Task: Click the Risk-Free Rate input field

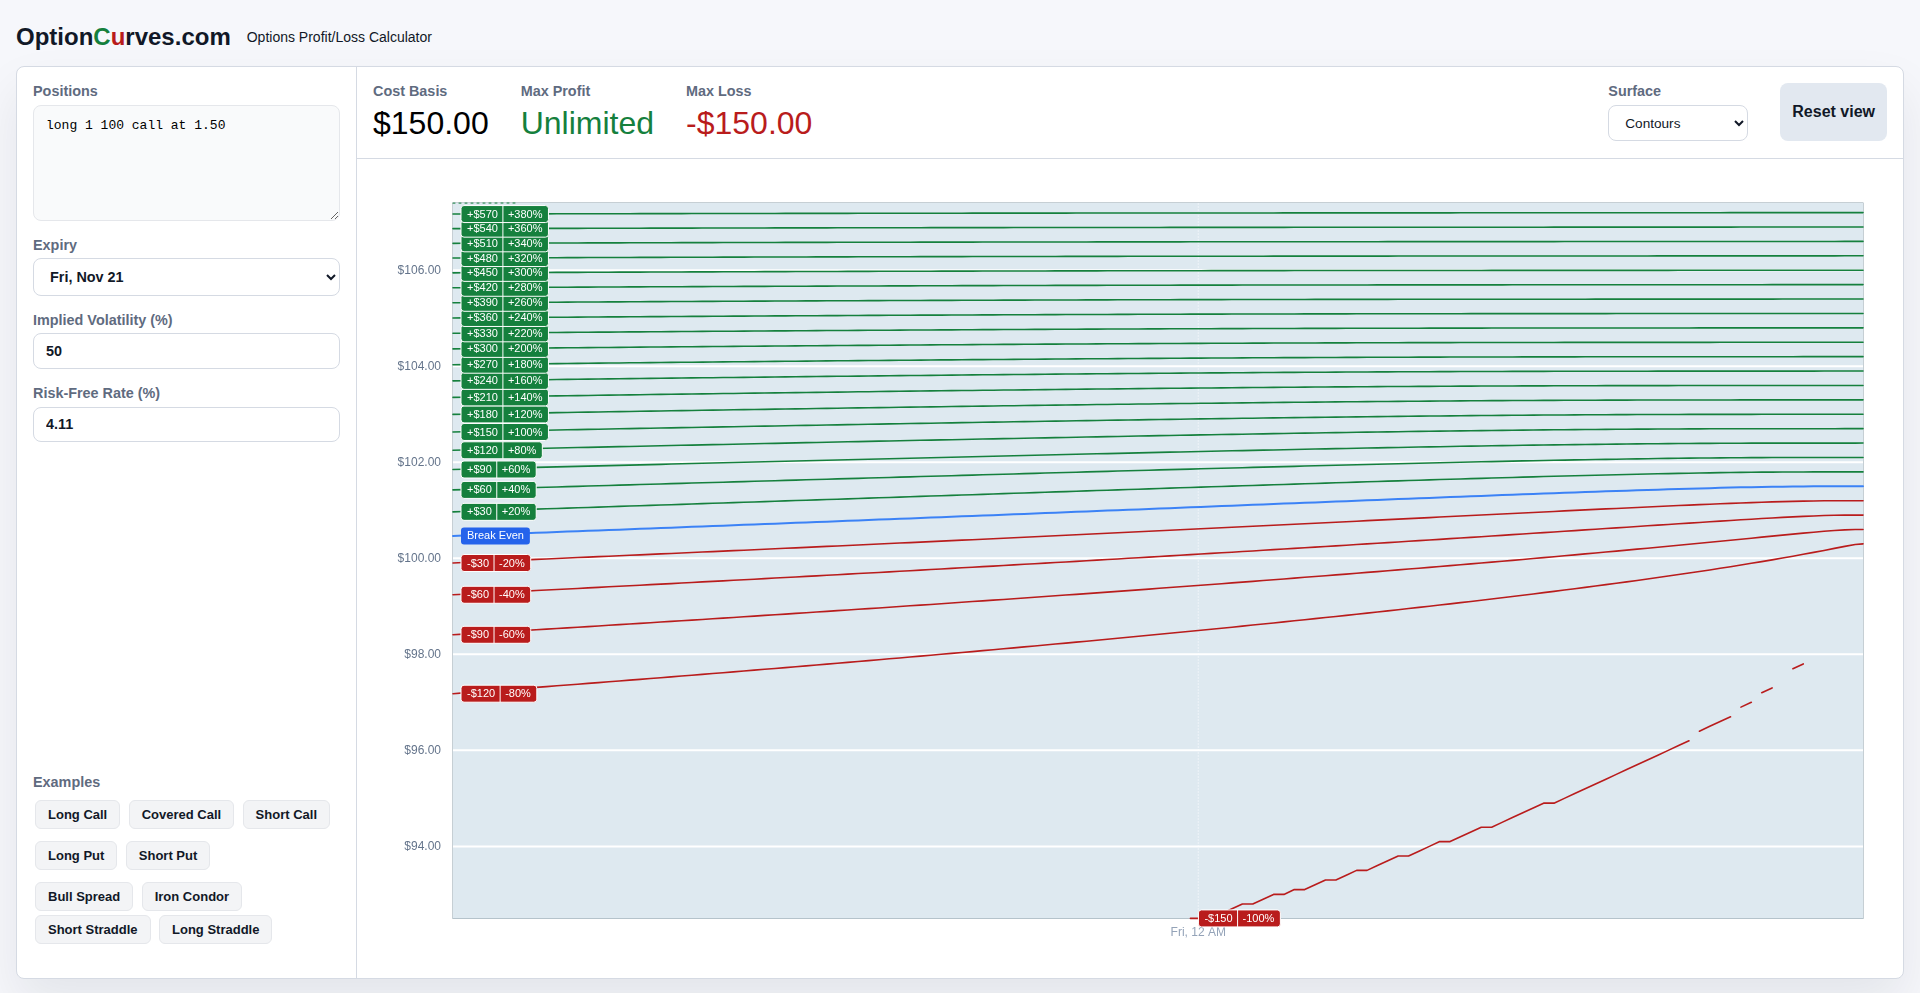Action: click(186, 424)
